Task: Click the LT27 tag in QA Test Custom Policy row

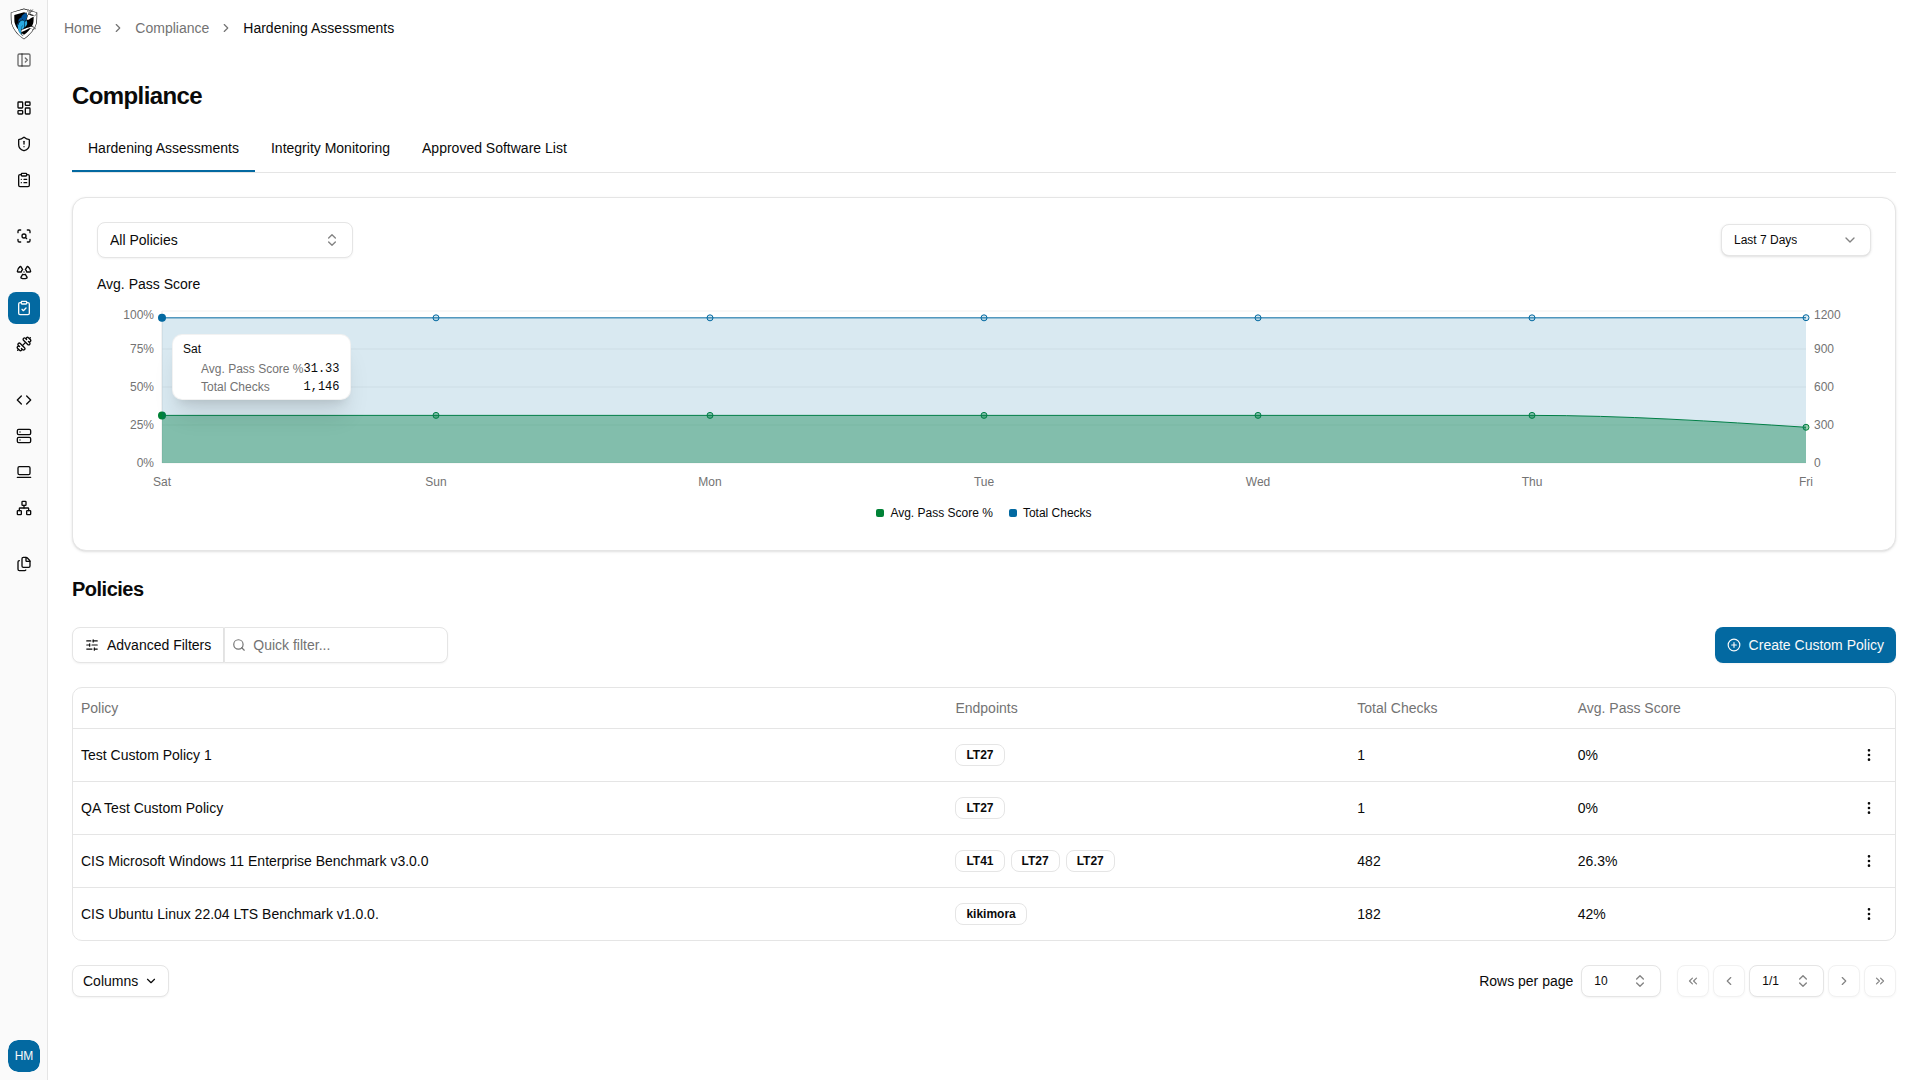Action: (x=980, y=808)
